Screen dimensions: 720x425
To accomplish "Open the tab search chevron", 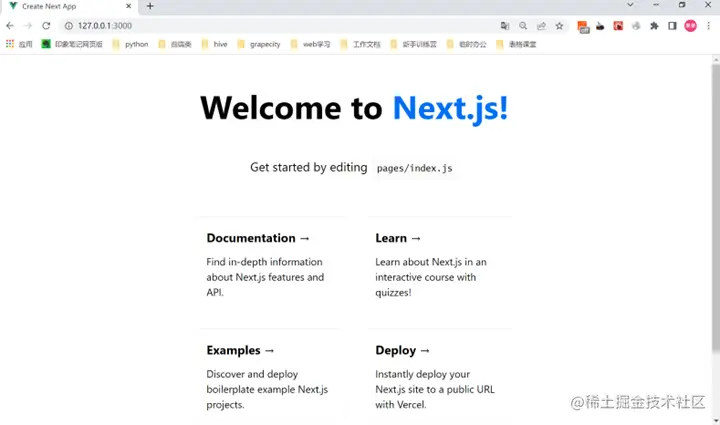I will (x=630, y=5).
